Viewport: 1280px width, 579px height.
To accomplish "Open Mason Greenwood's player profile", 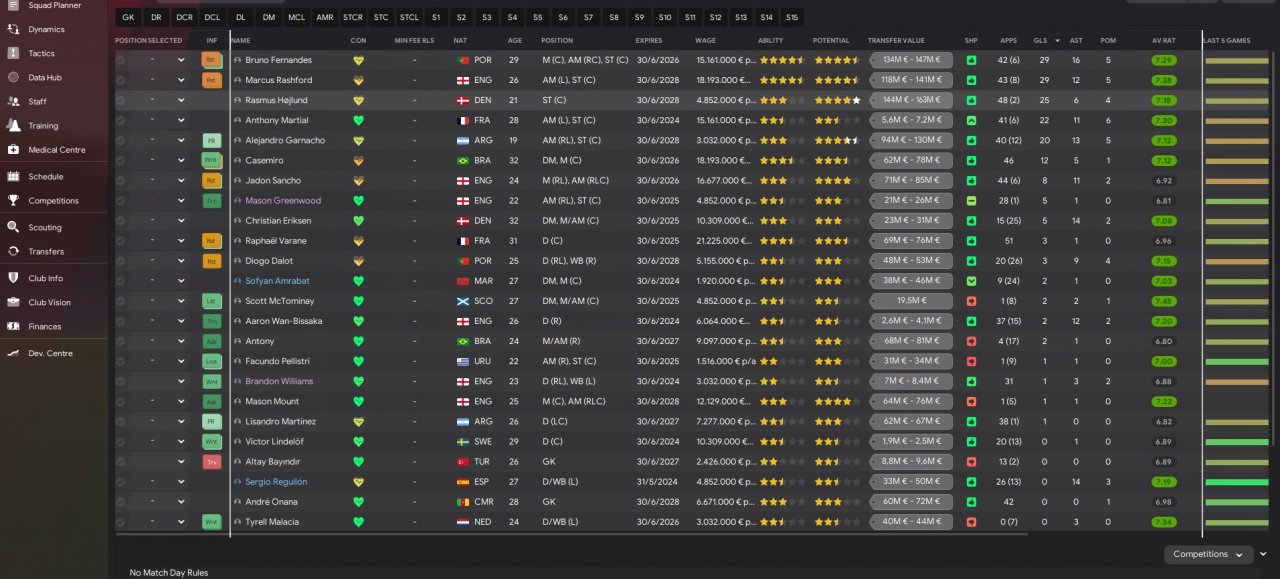I will pos(283,200).
